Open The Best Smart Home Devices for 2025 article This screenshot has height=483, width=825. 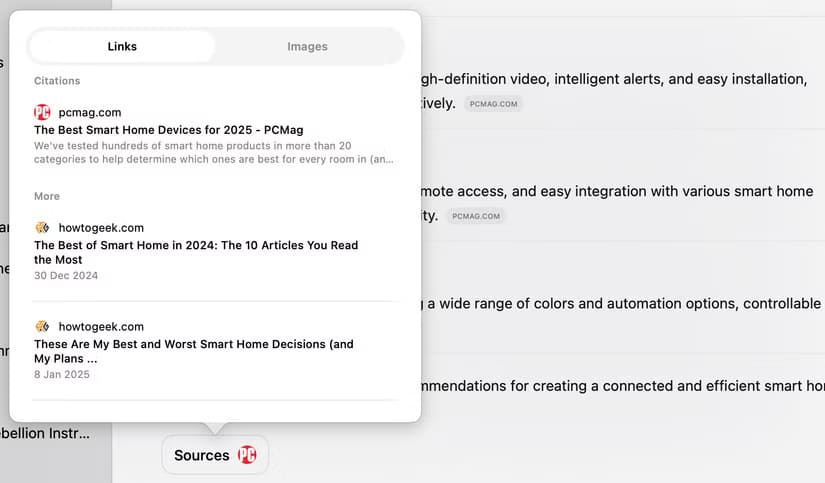click(x=168, y=130)
